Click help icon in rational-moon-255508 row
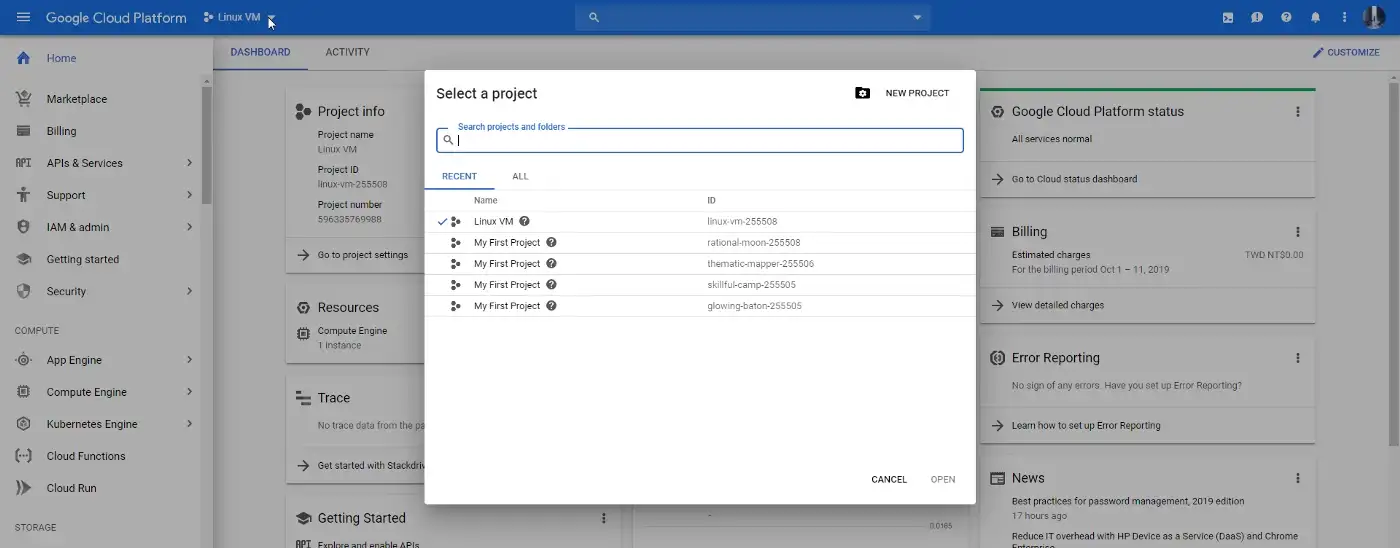 tap(551, 243)
